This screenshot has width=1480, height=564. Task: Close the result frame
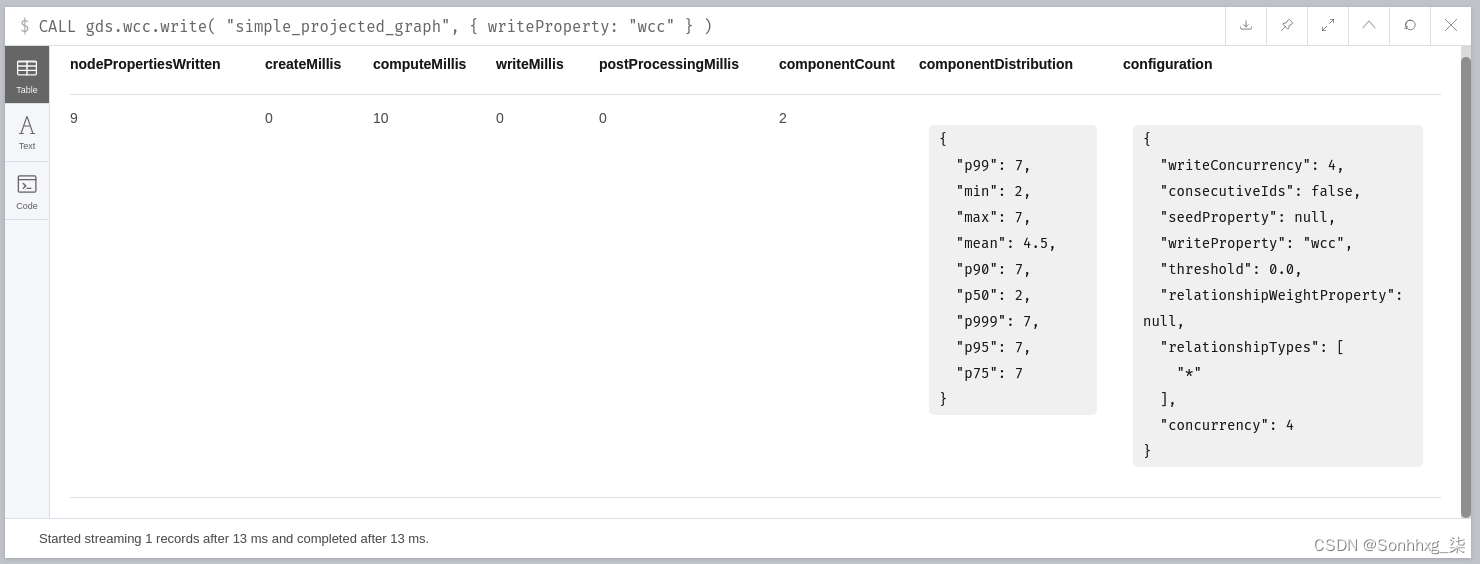[x=1451, y=25]
